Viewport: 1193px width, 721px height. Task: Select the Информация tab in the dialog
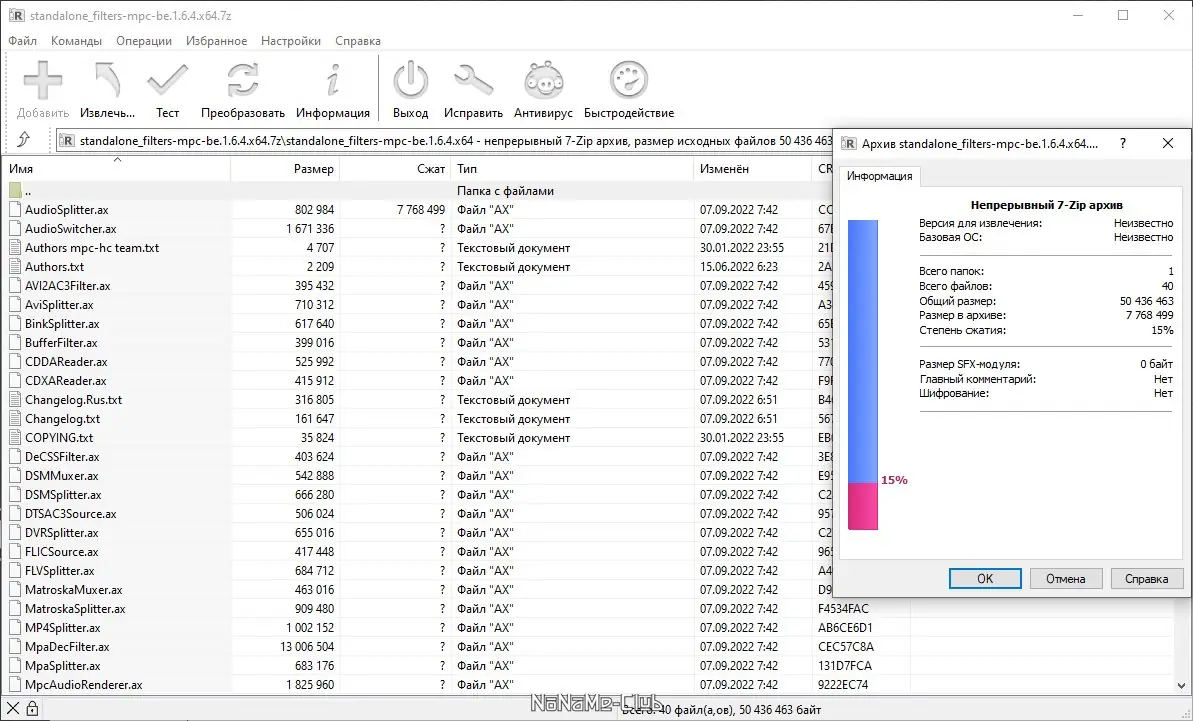[x=880, y=176]
